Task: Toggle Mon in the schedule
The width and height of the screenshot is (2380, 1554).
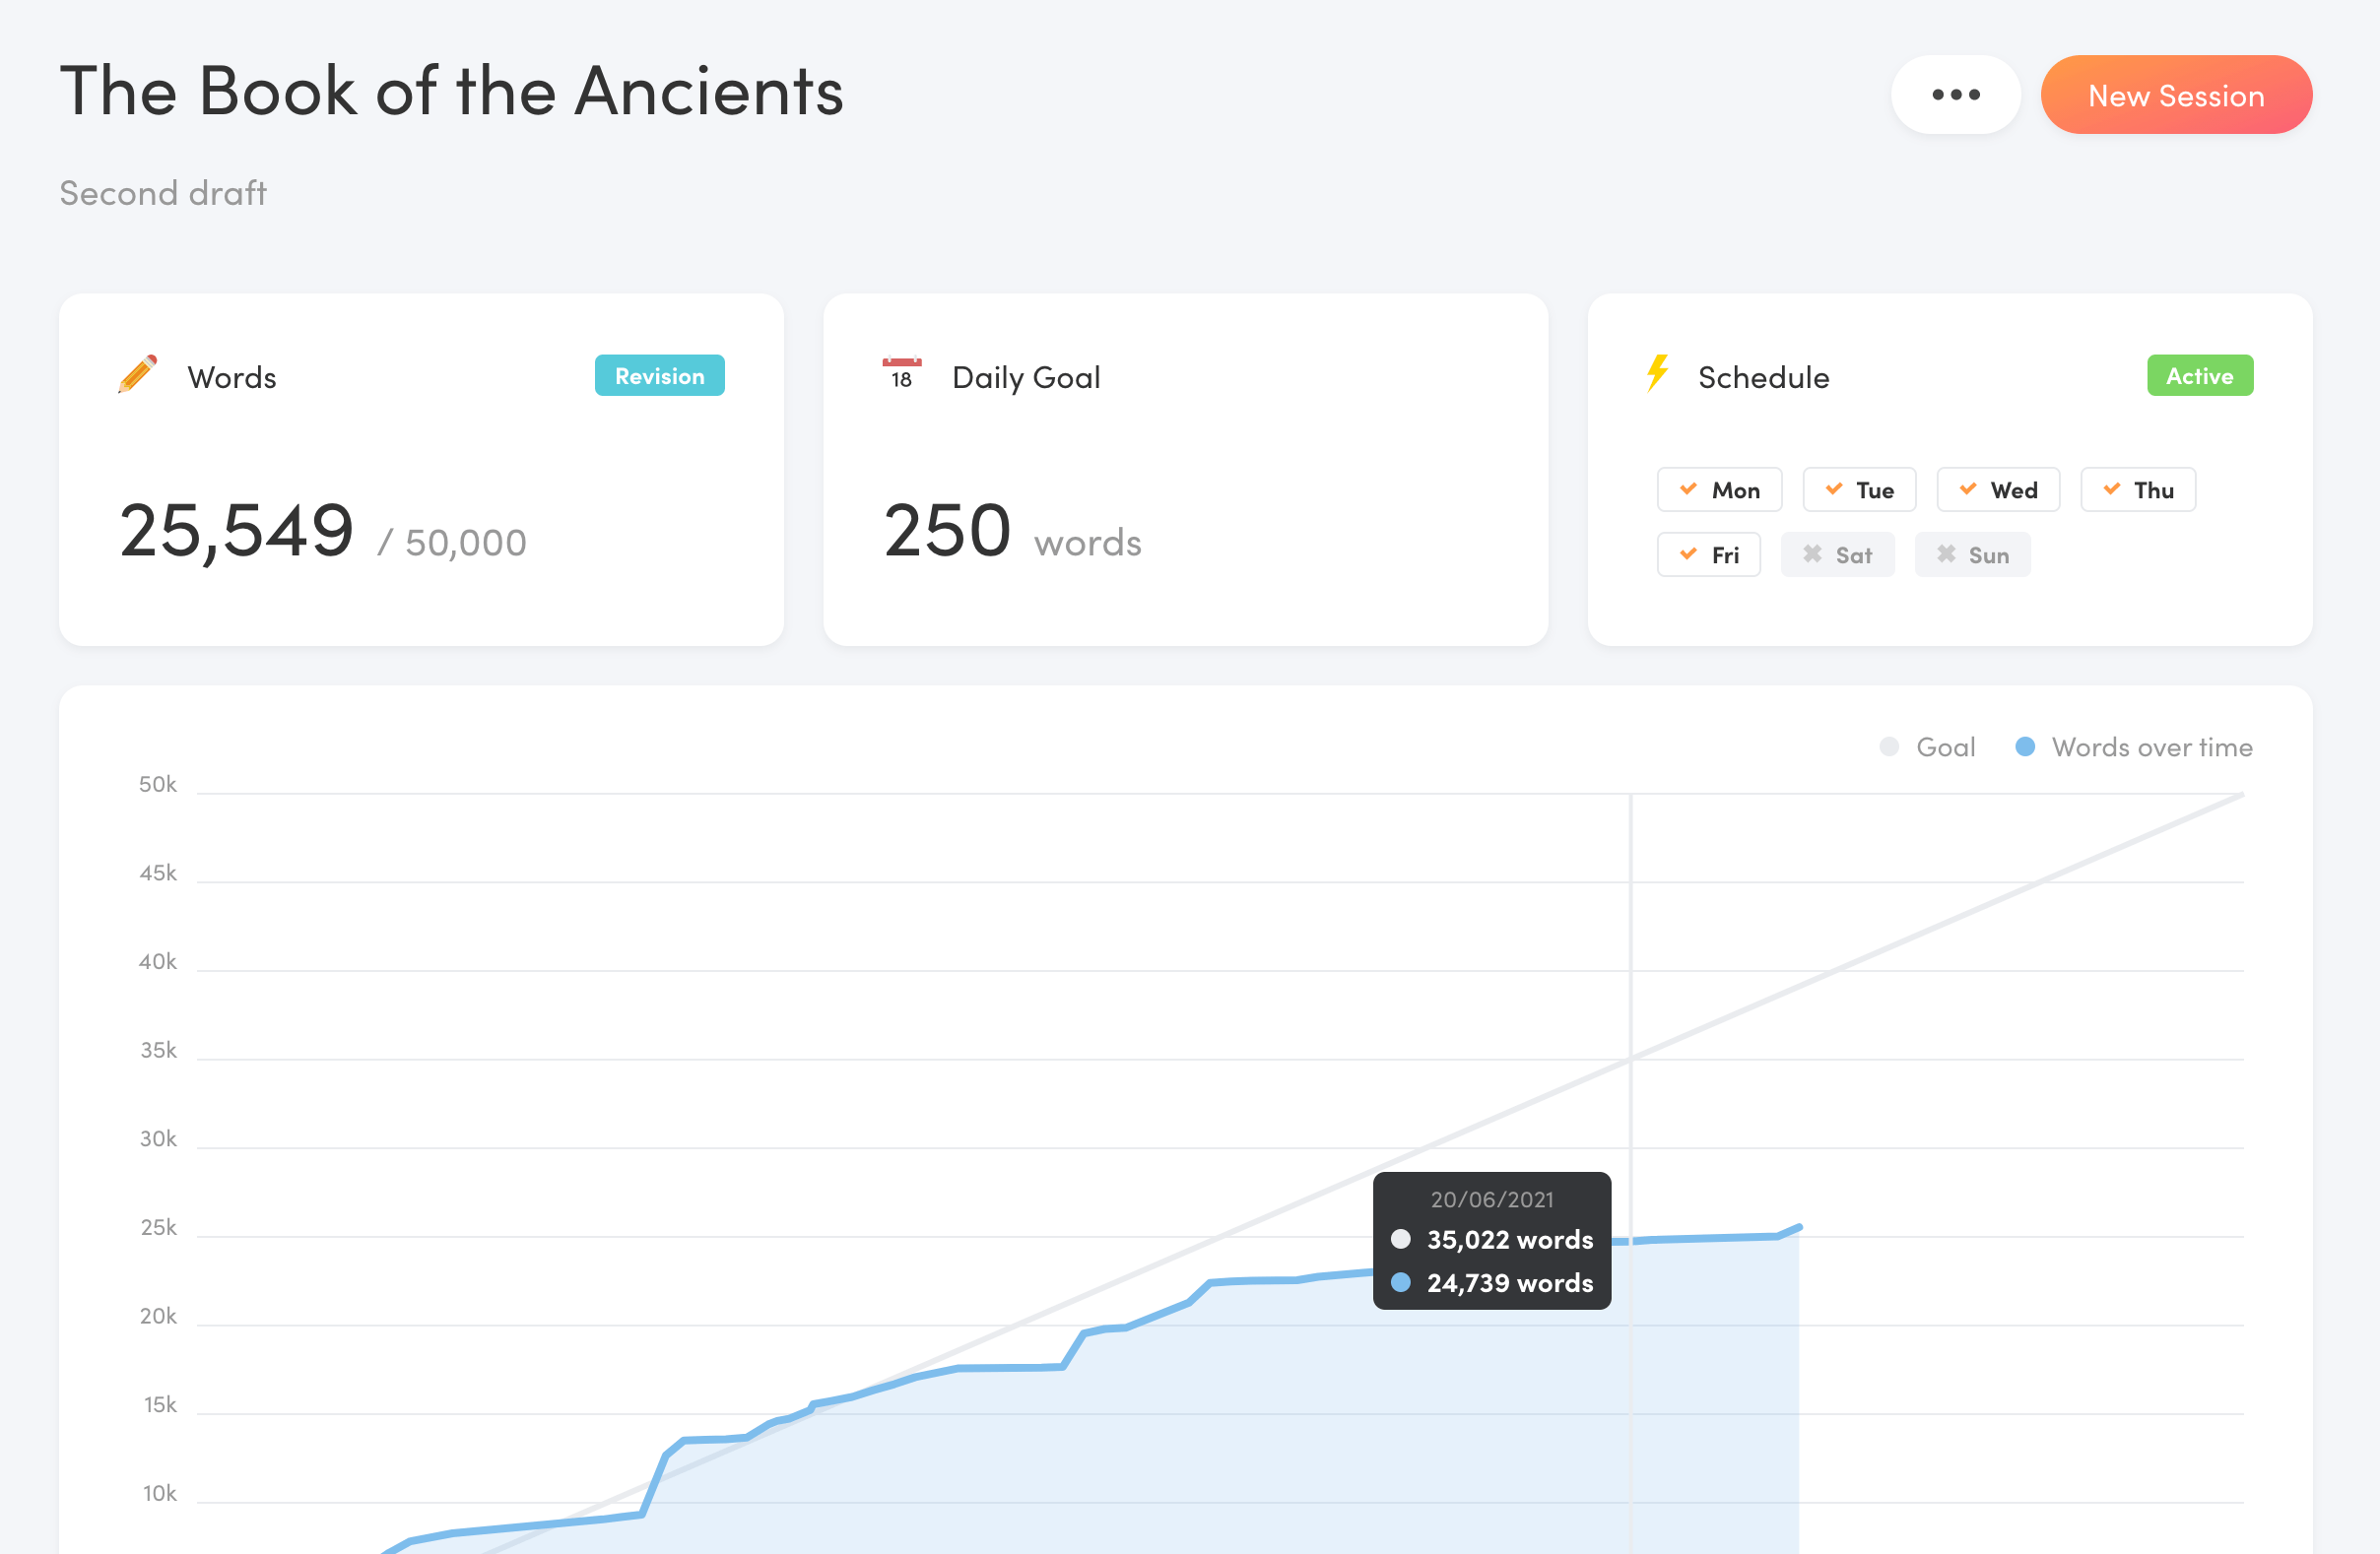Action: click(x=1719, y=490)
